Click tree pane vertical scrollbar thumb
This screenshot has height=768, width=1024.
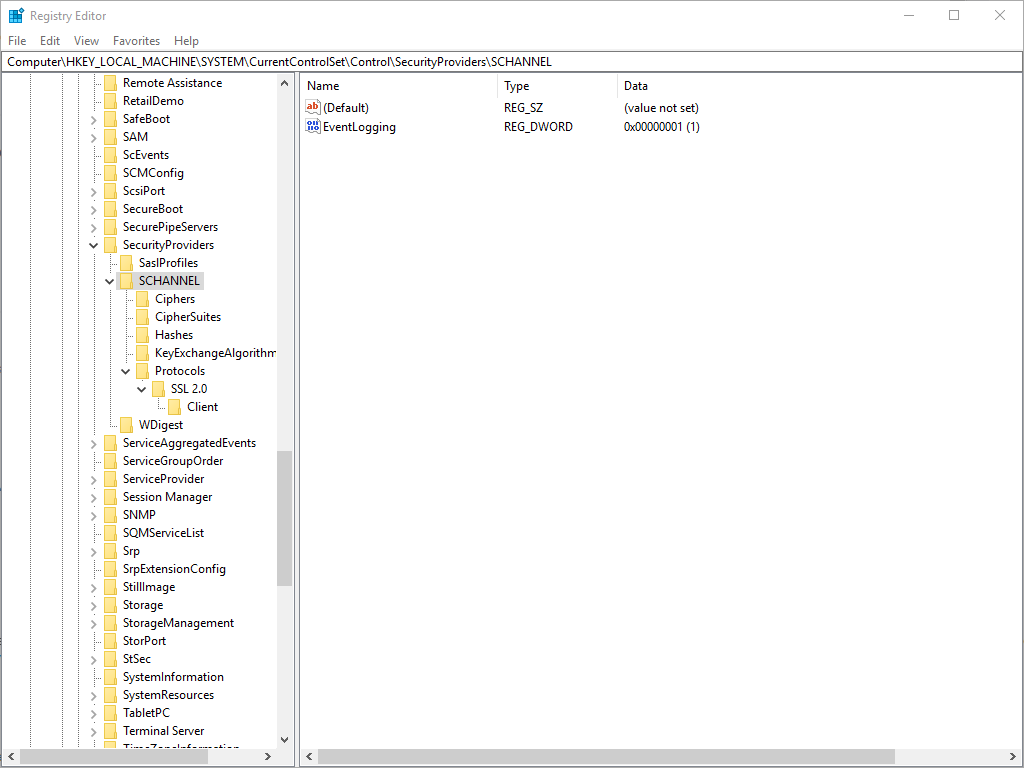(x=284, y=519)
